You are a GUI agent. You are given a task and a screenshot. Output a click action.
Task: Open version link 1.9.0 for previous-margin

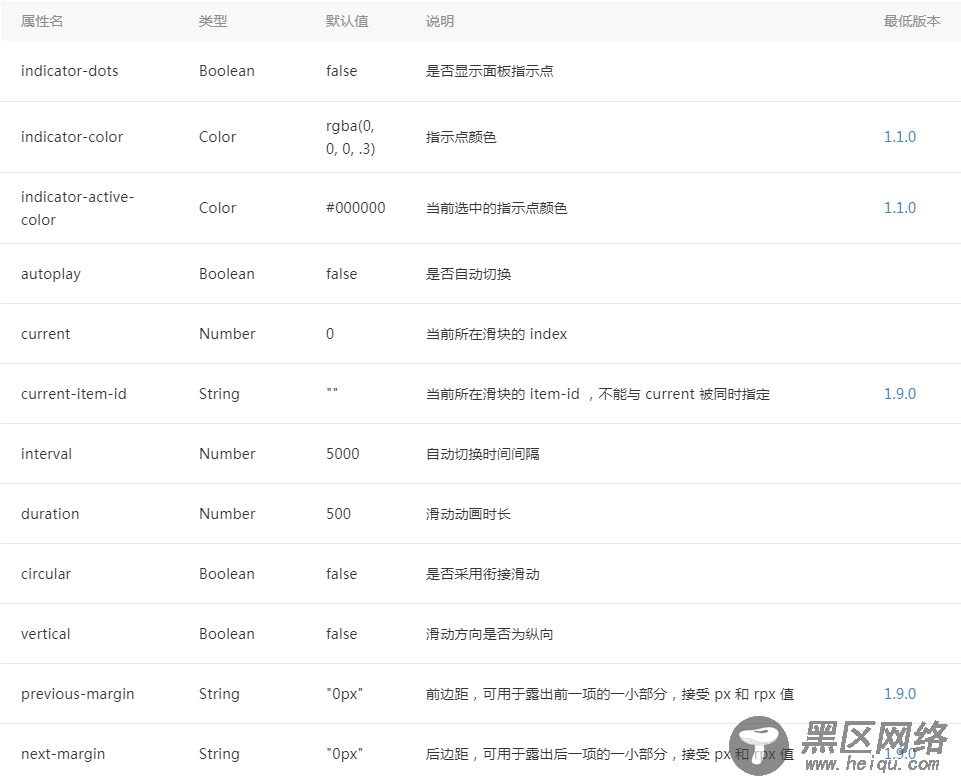point(899,693)
